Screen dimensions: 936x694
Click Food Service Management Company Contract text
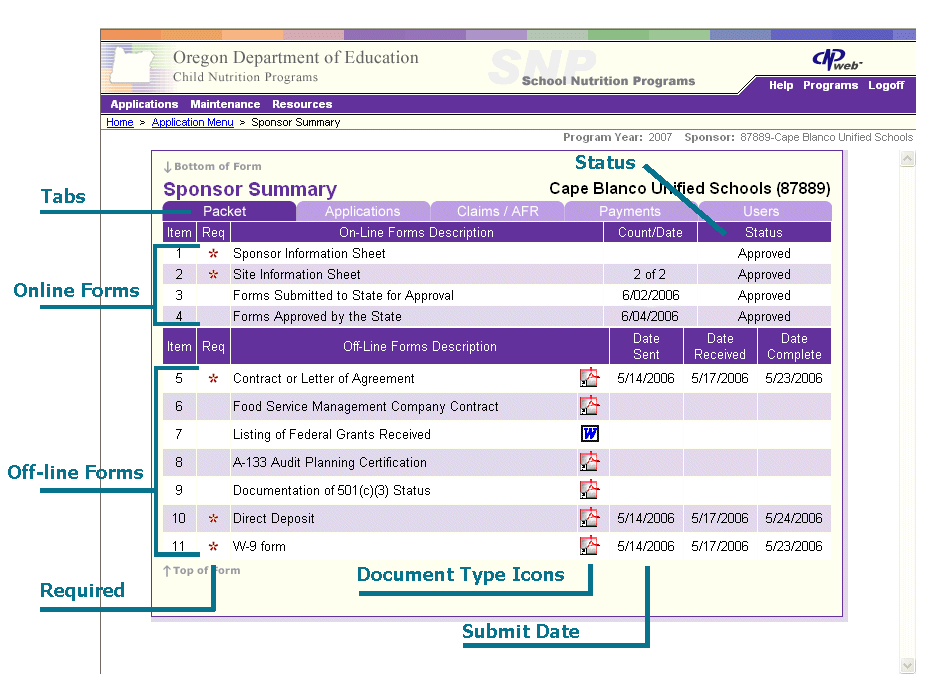(365, 406)
